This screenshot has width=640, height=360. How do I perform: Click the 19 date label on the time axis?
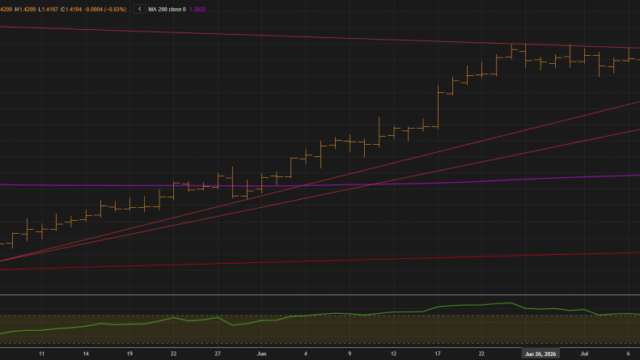129,354
